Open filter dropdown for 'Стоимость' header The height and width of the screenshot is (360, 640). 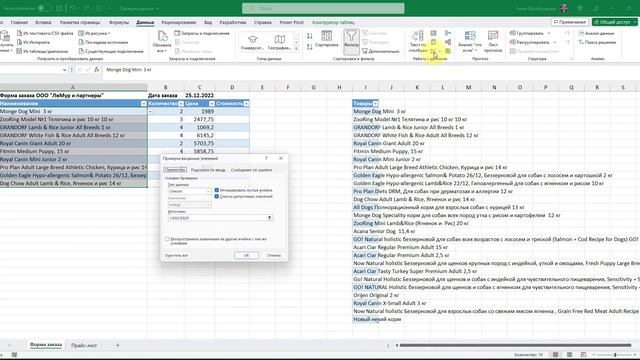coord(246,104)
